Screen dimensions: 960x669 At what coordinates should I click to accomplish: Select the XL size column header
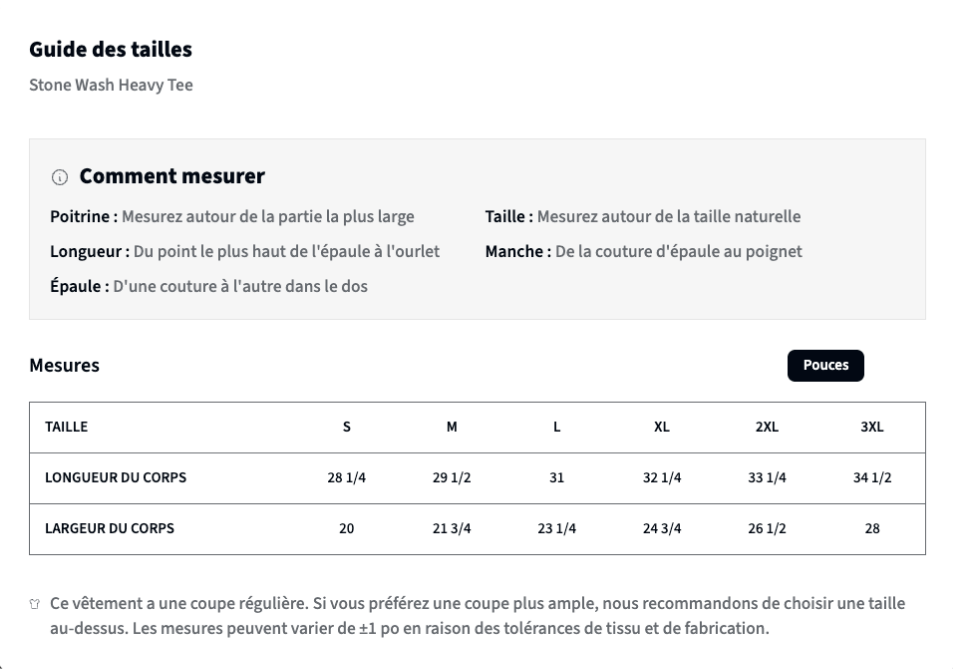[662, 427]
